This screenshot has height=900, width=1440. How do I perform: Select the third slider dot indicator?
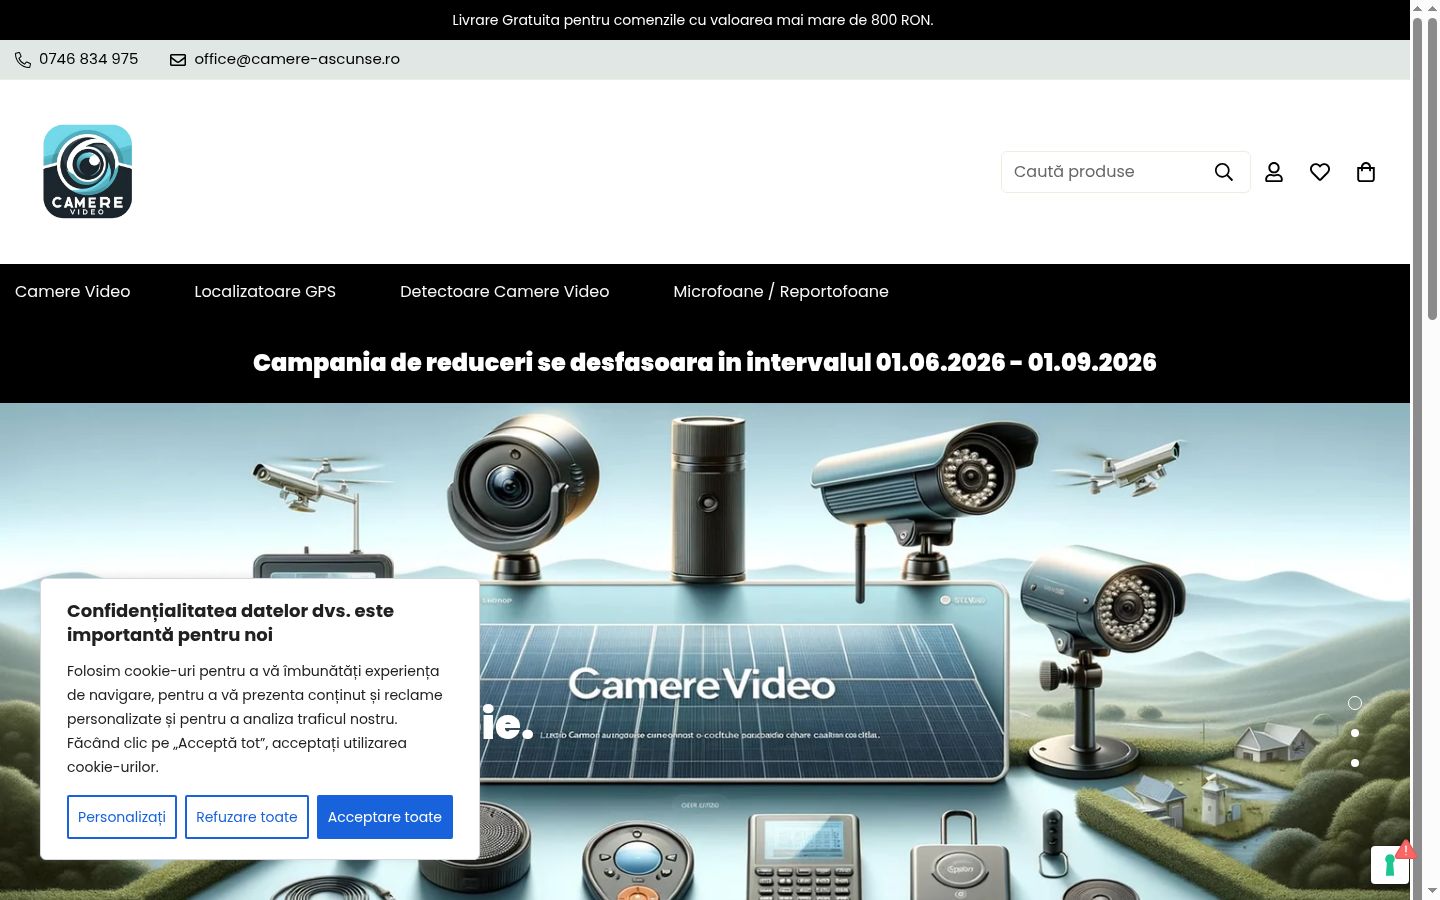[x=1355, y=763]
